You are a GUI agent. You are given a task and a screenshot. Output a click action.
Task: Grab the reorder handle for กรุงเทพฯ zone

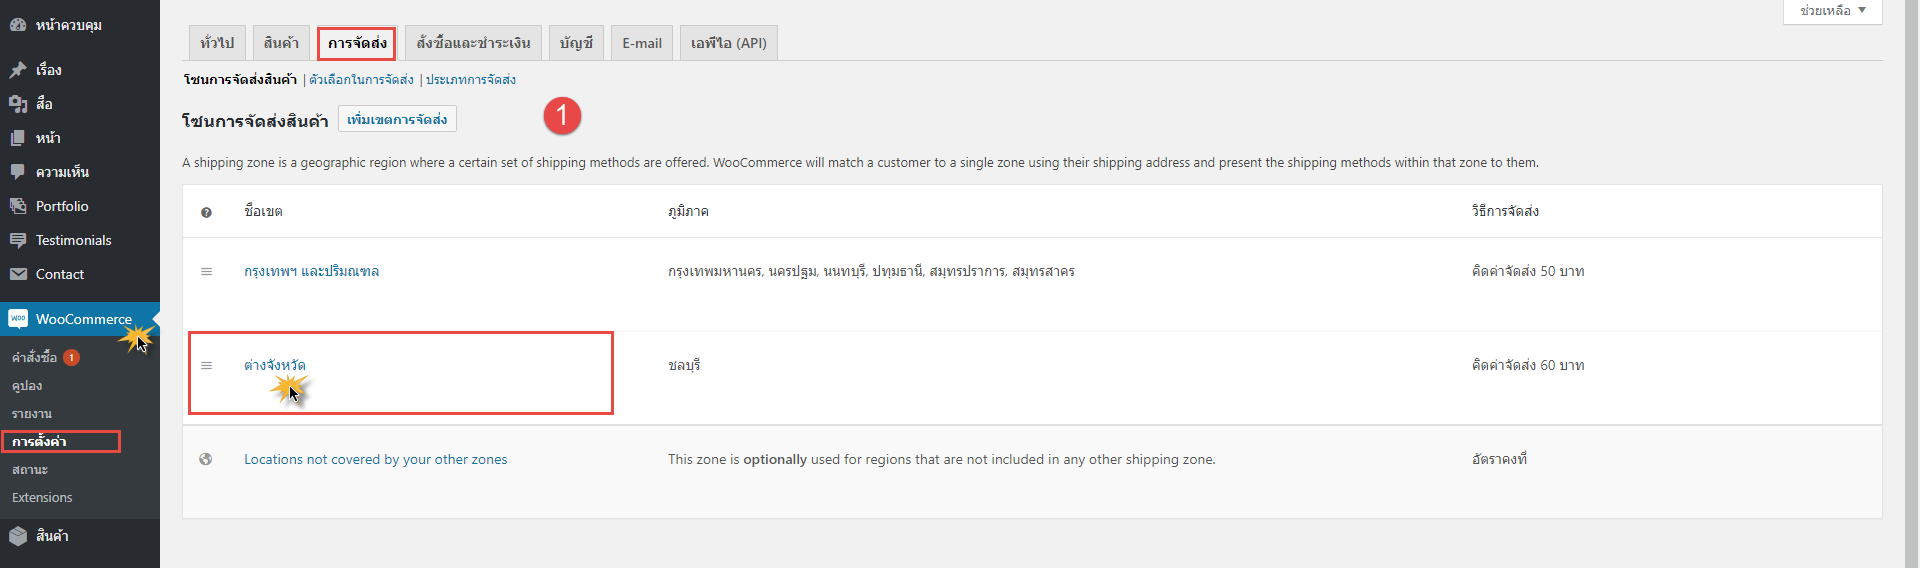click(x=206, y=271)
